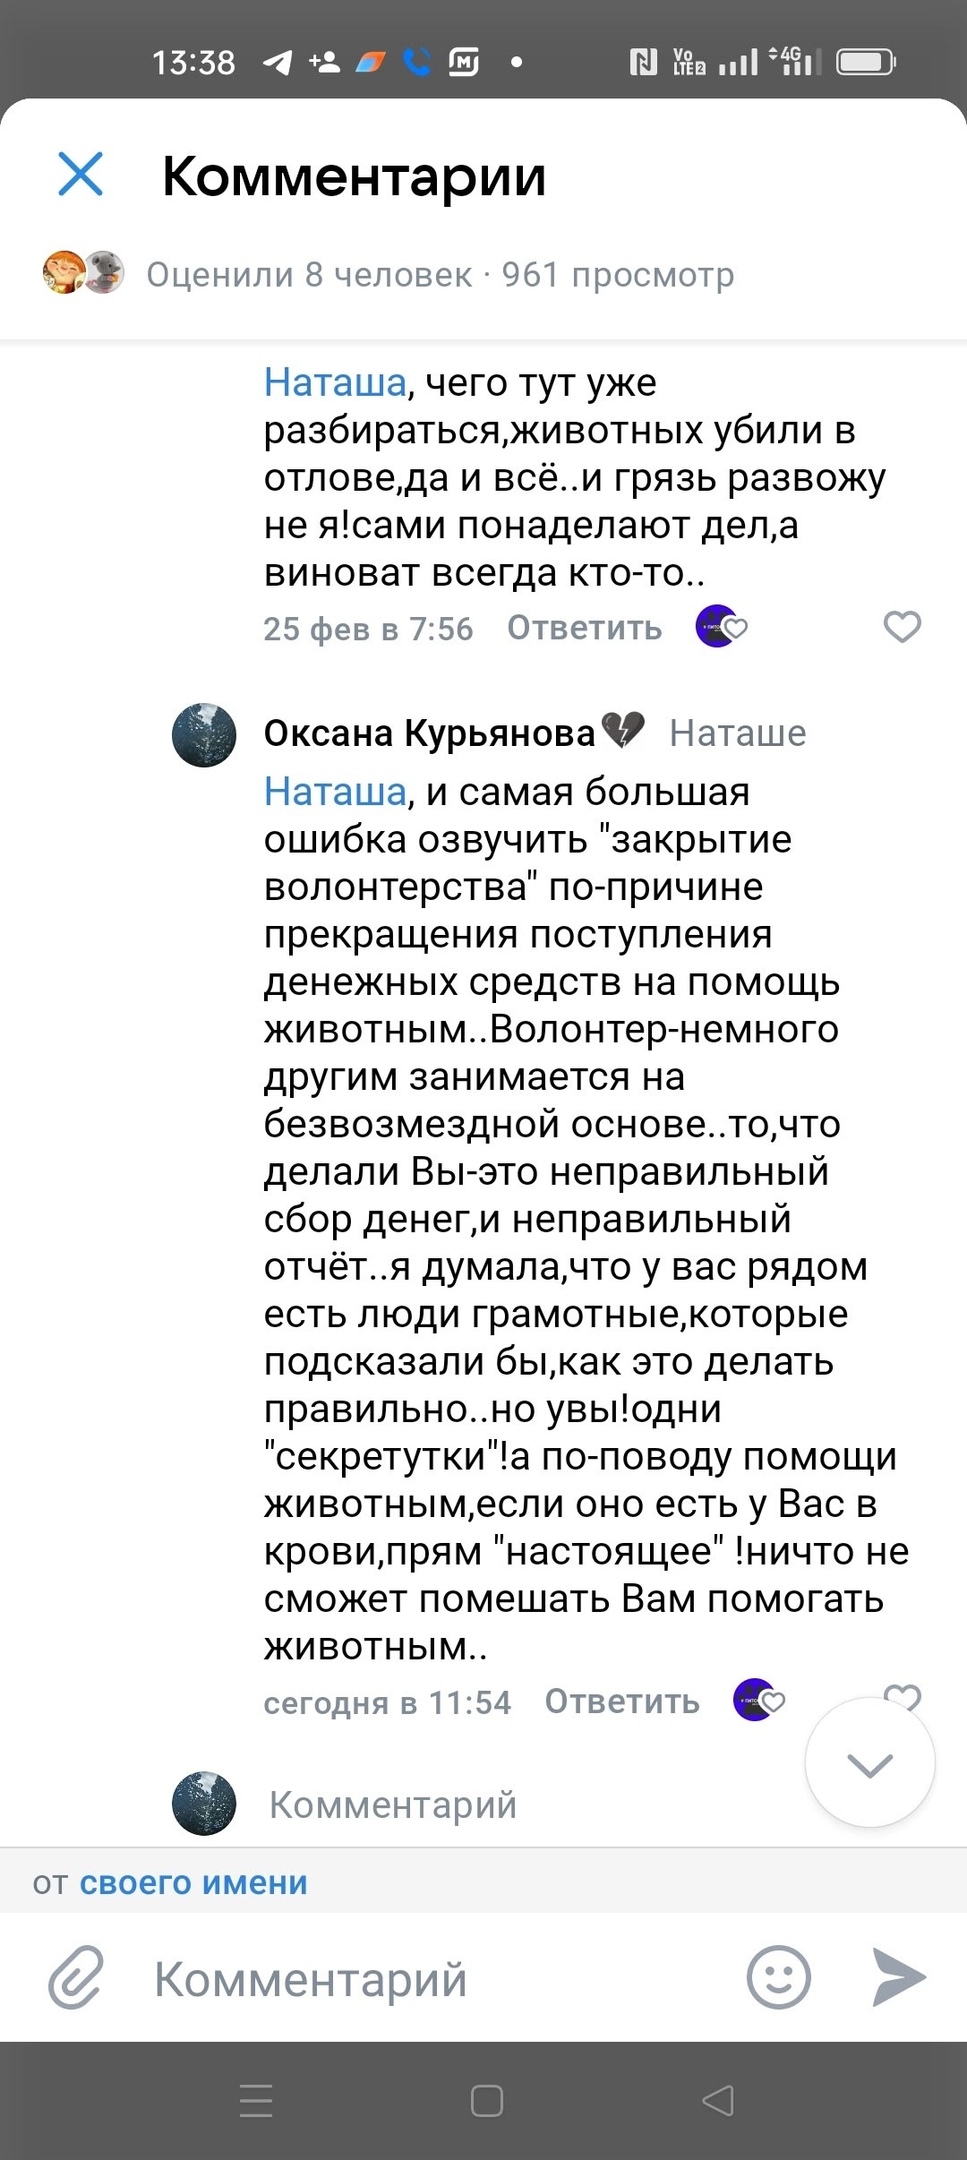The height and width of the screenshot is (2160, 967).
Task: Change "своего имени" author selection
Action: point(193,1883)
